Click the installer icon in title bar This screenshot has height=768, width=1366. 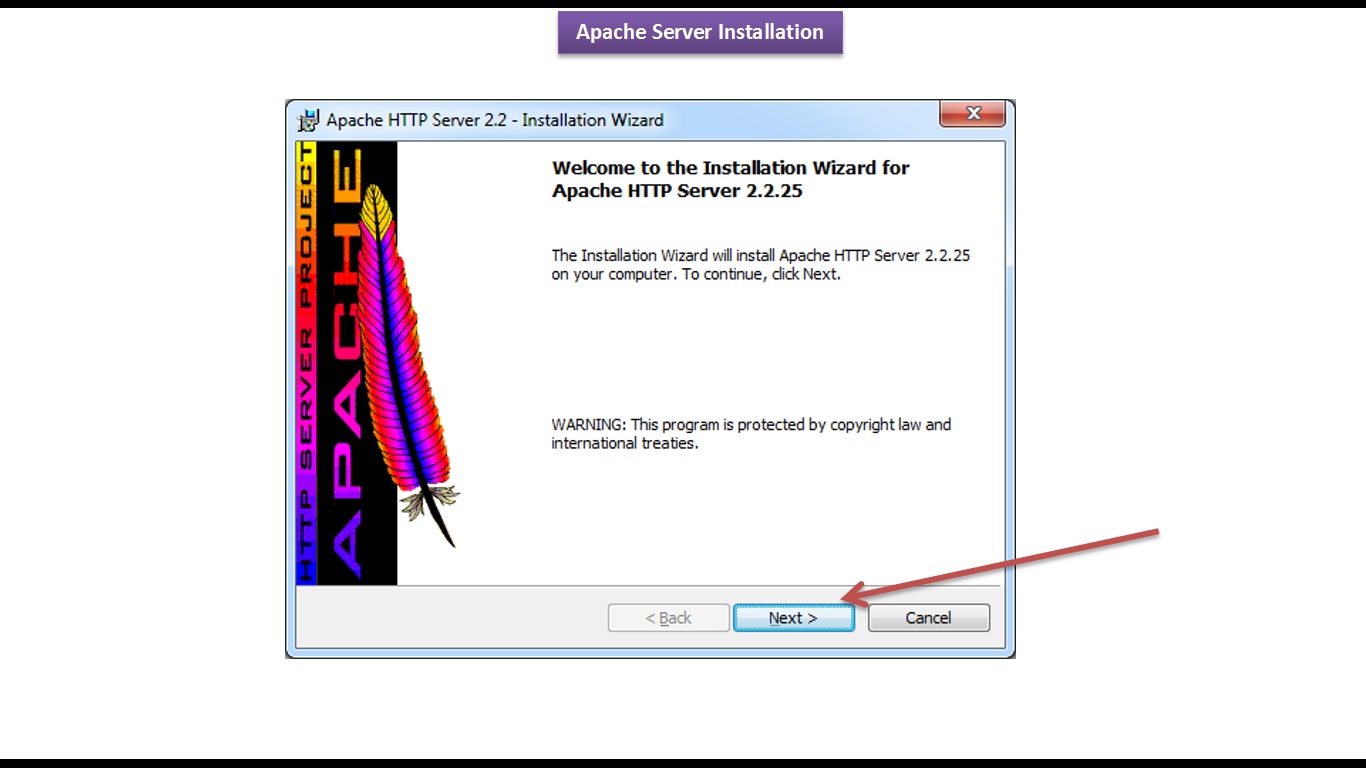tap(310, 120)
